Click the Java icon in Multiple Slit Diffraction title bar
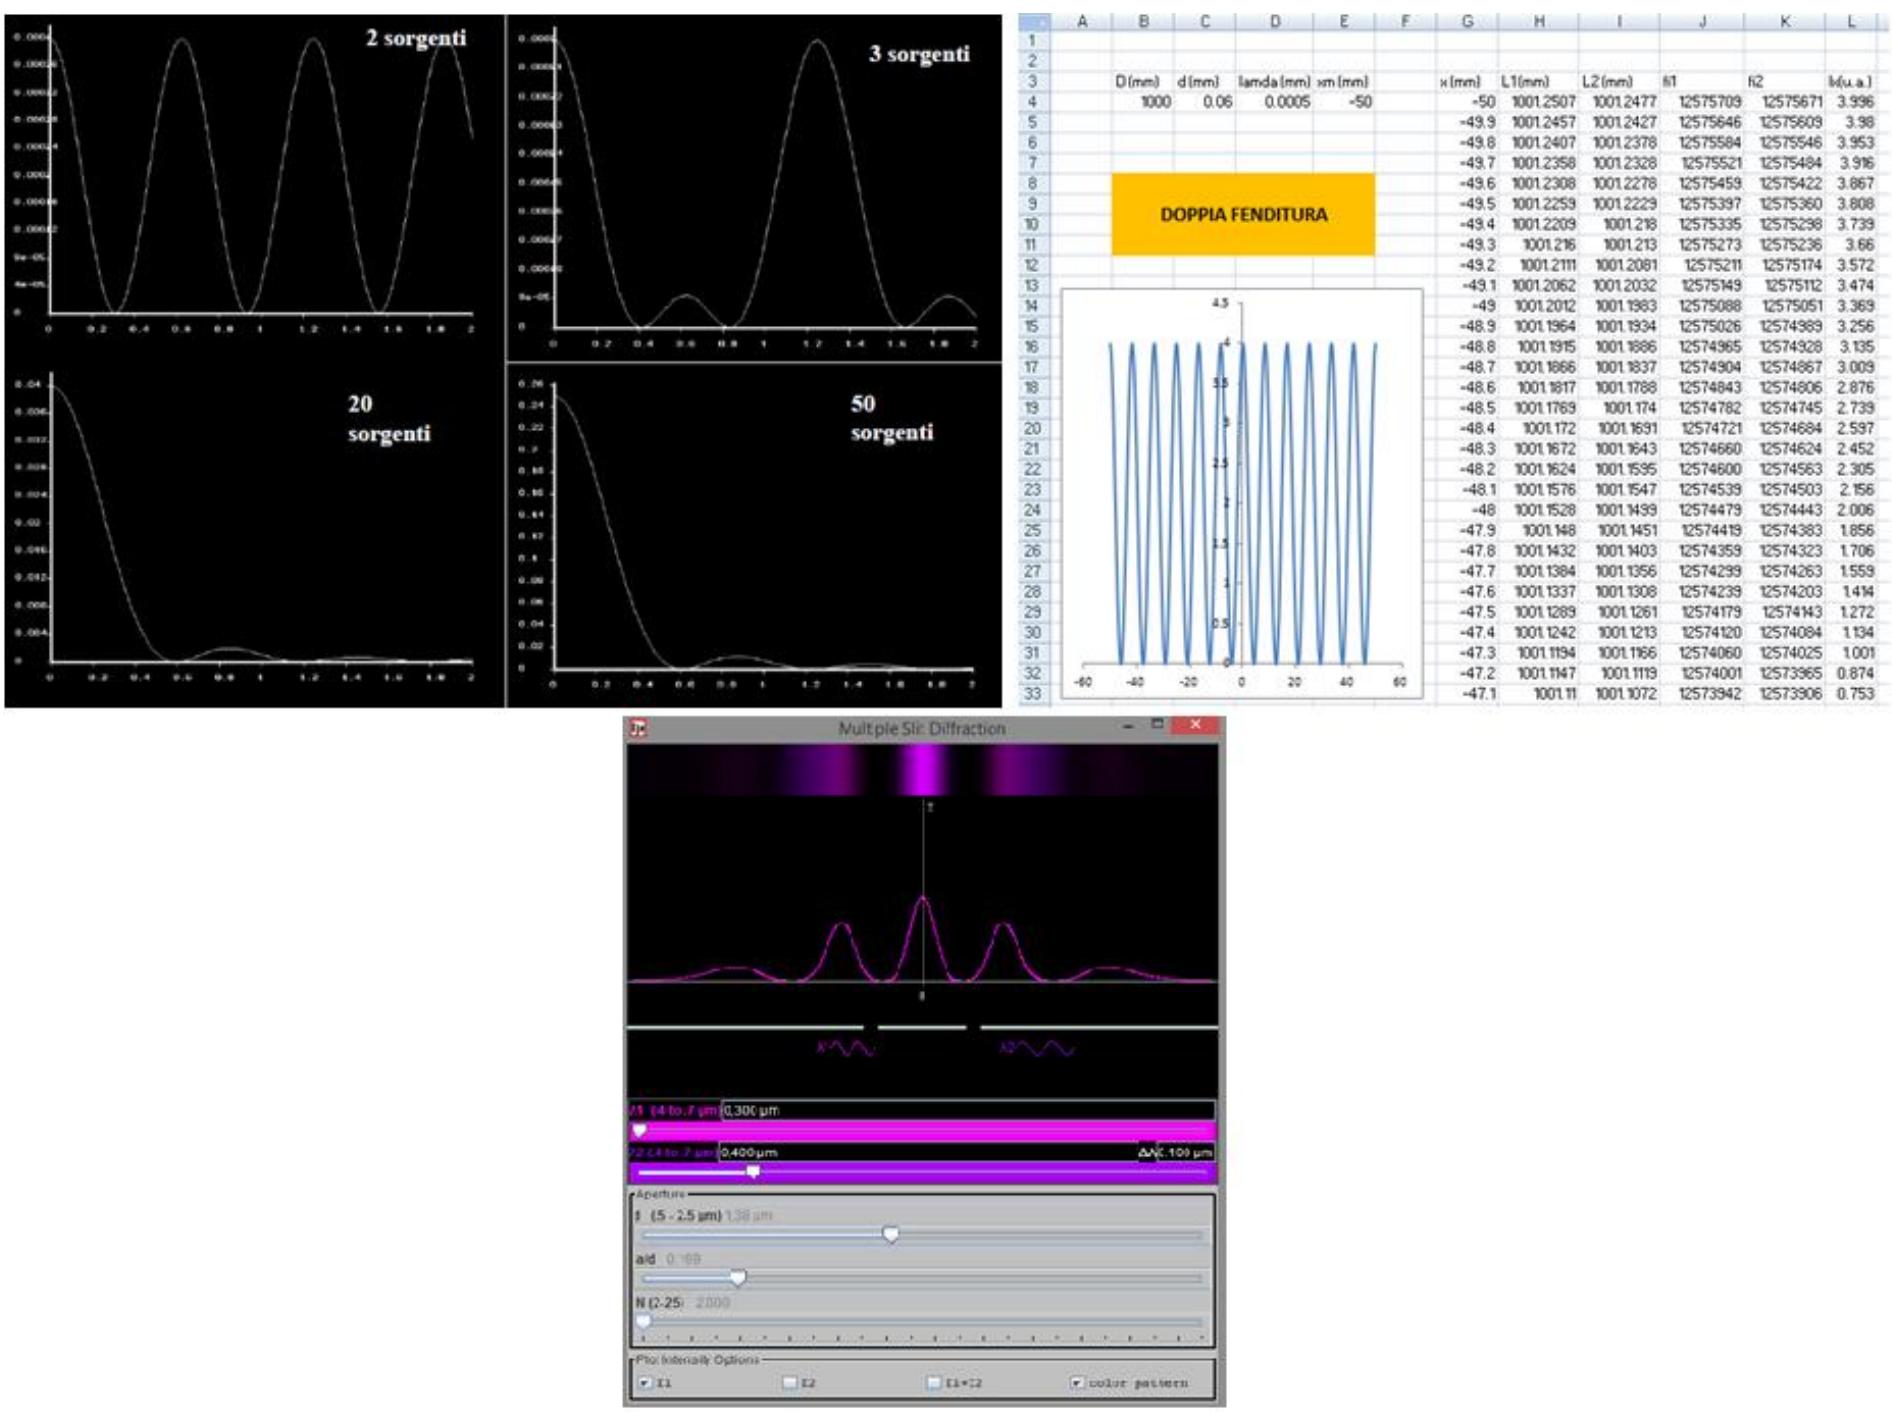This screenshot has height=1416, width=1892. pos(638,728)
